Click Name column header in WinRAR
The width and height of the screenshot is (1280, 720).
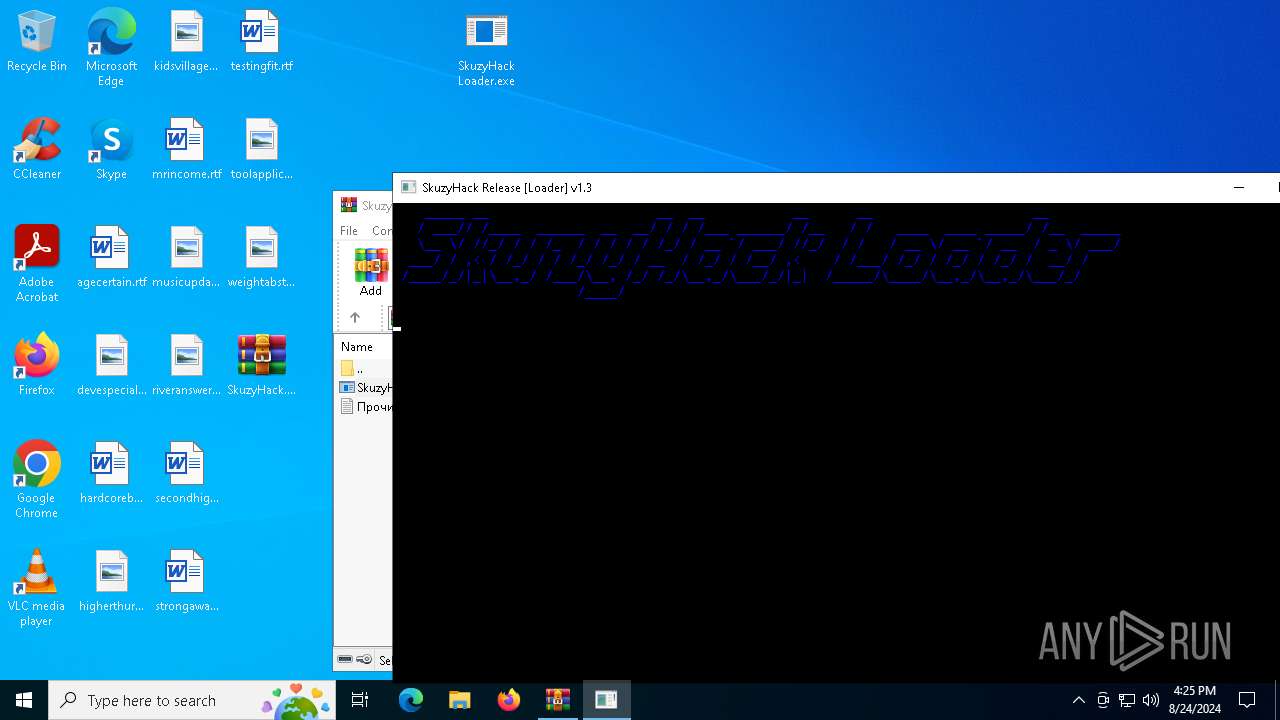click(357, 347)
